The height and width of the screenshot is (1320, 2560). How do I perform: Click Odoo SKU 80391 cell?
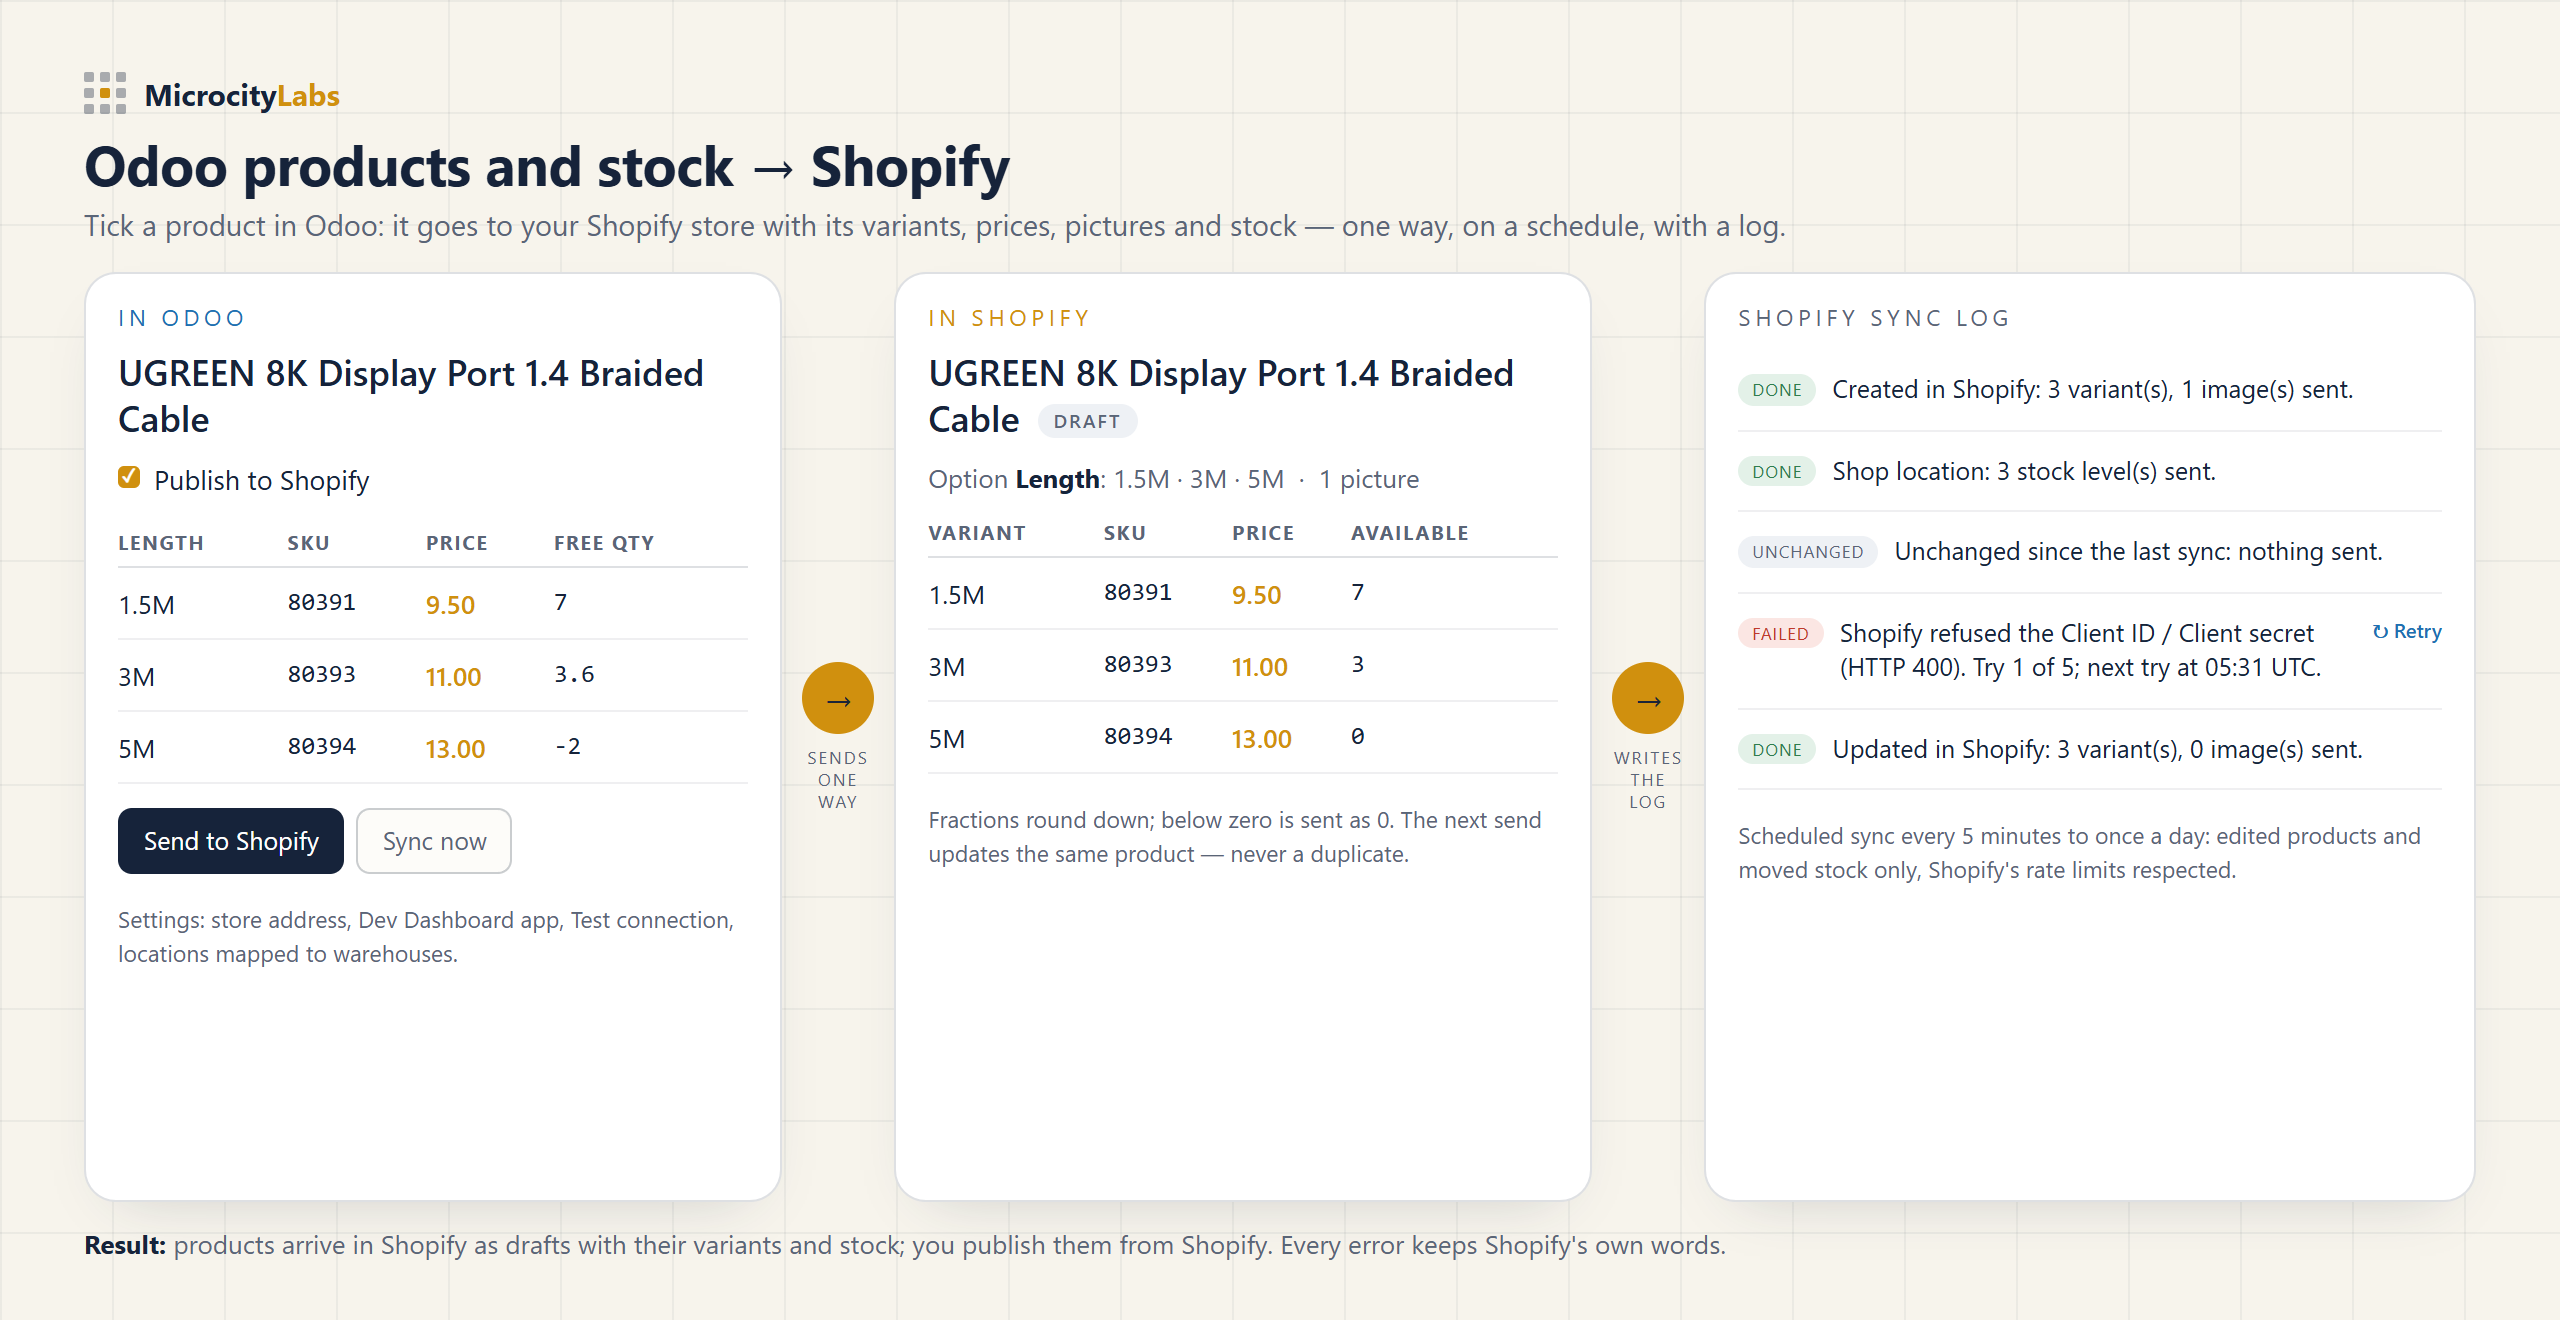[x=322, y=602]
